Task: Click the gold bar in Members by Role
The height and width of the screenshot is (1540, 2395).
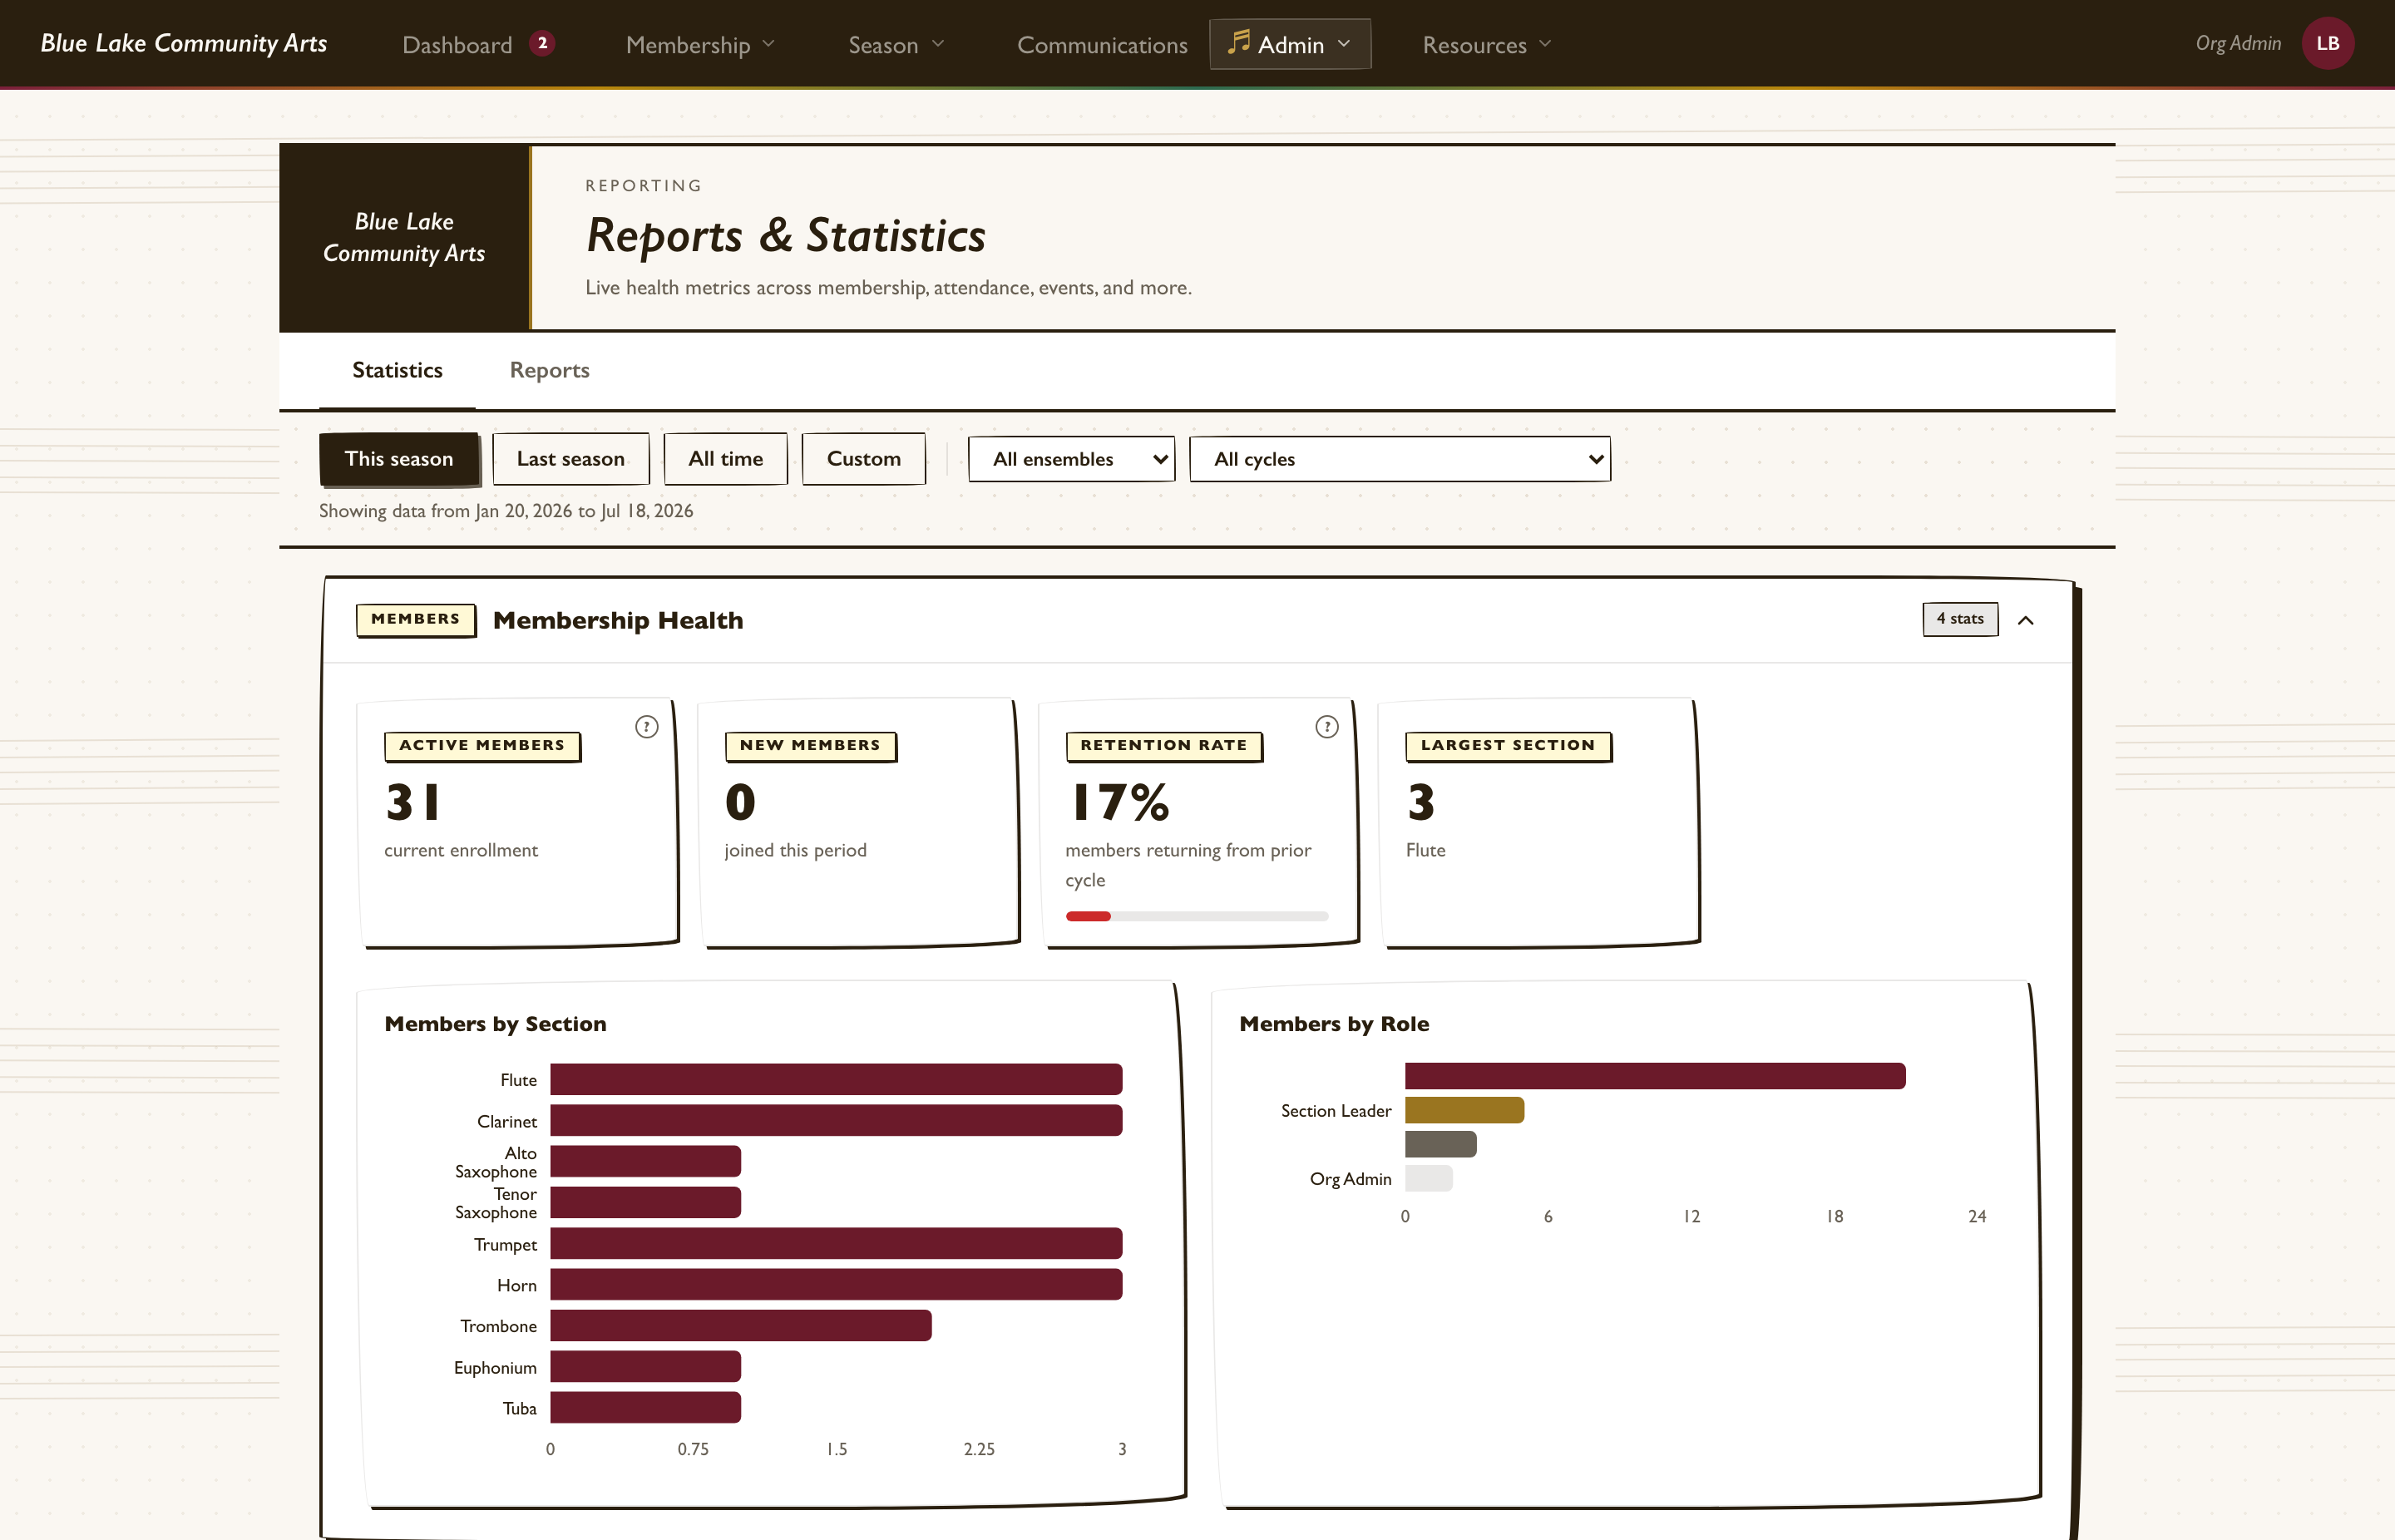Action: (x=1464, y=1110)
